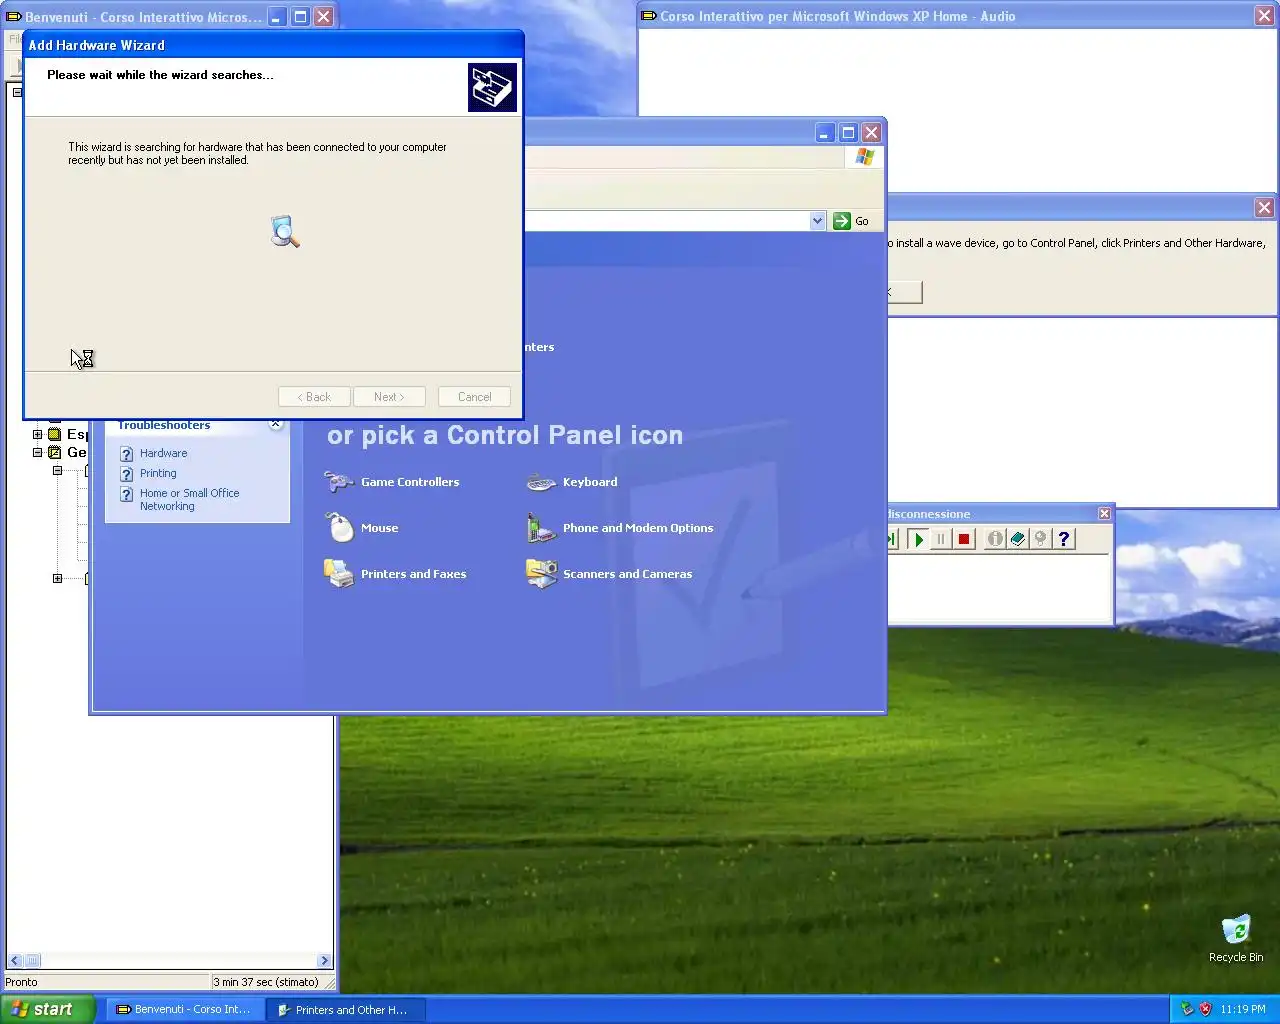
Task: Switch to 'Benvenuti - Corso Int...' taskbar button
Action: click(x=185, y=1010)
